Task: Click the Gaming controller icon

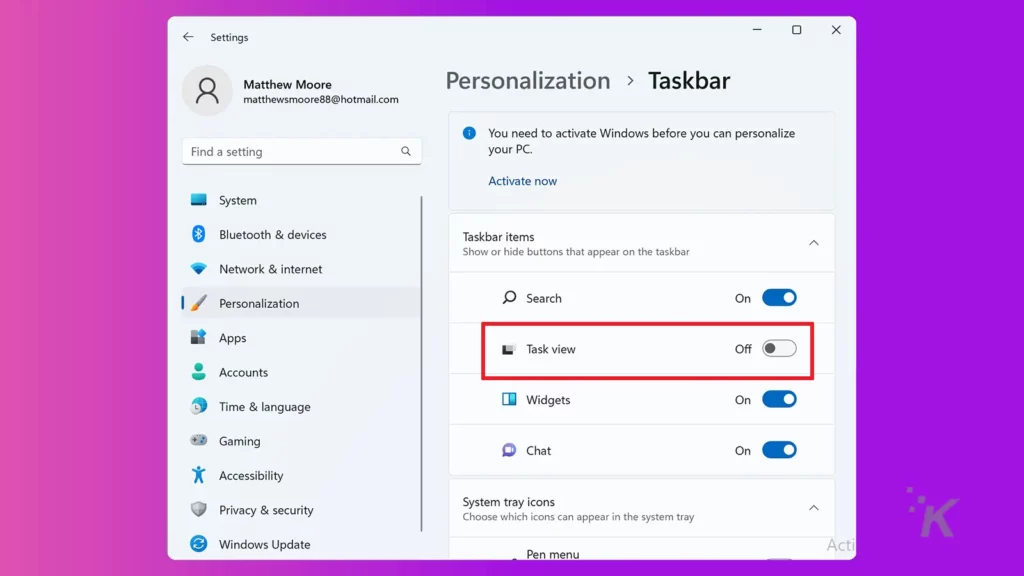Action: (x=199, y=440)
